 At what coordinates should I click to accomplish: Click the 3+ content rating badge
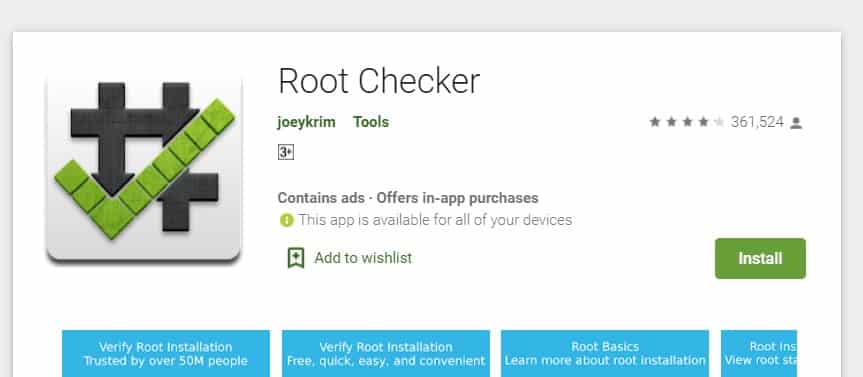click(286, 152)
